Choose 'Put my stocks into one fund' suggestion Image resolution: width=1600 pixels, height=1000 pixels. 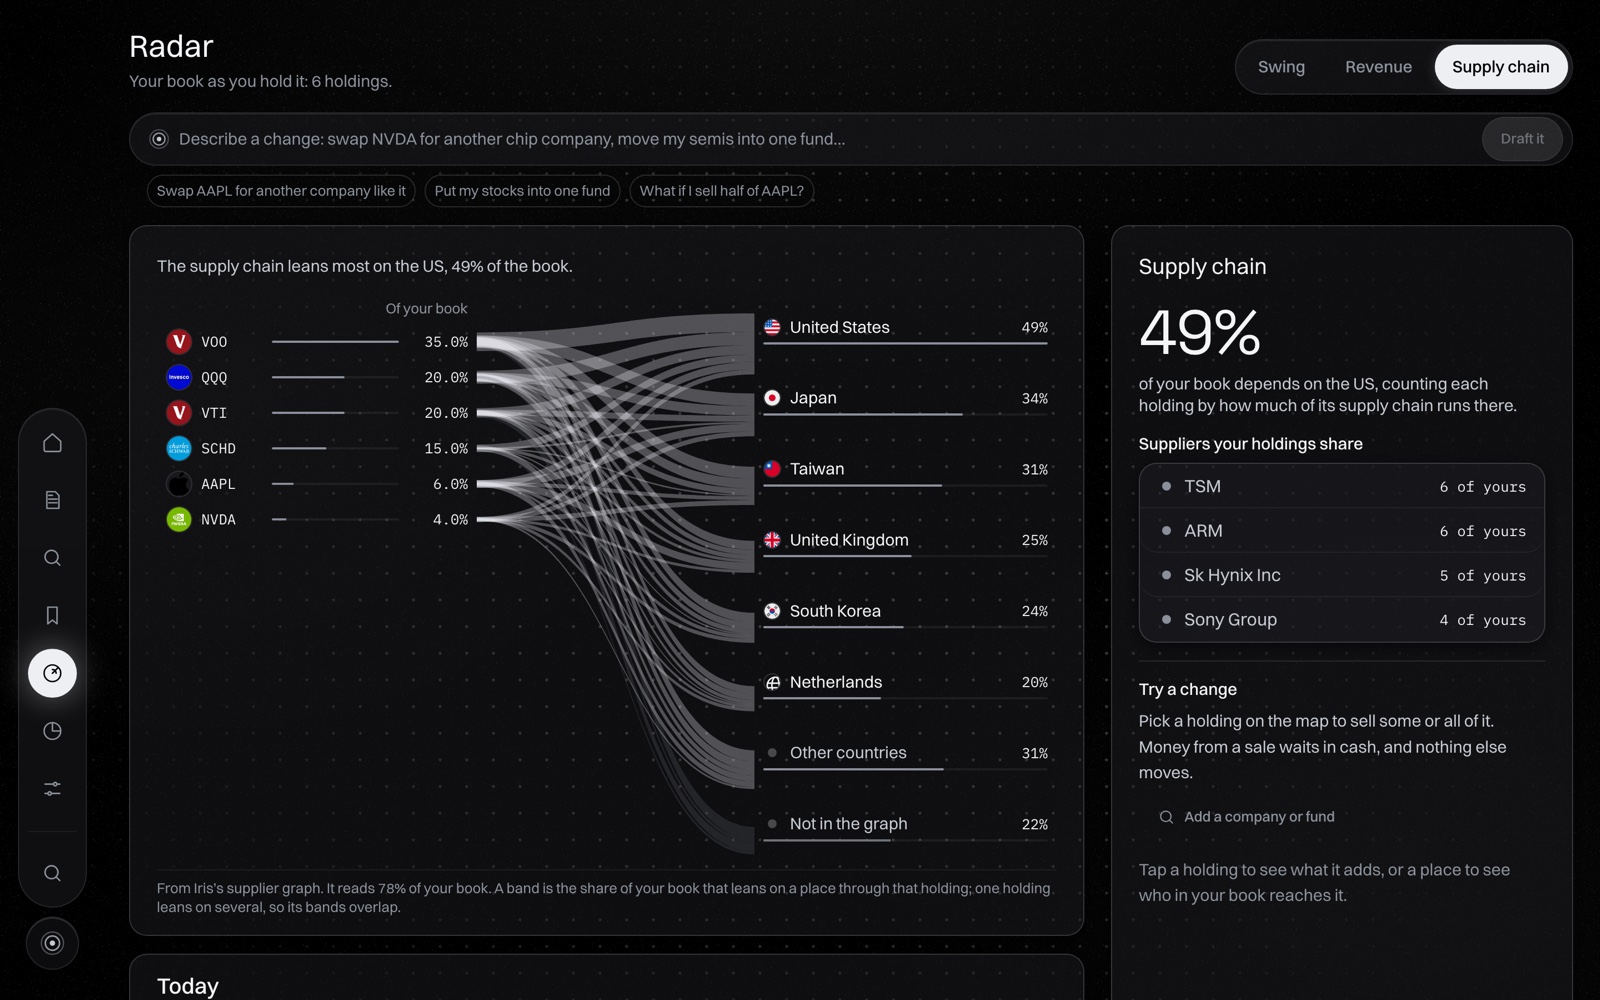pos(522,191)
